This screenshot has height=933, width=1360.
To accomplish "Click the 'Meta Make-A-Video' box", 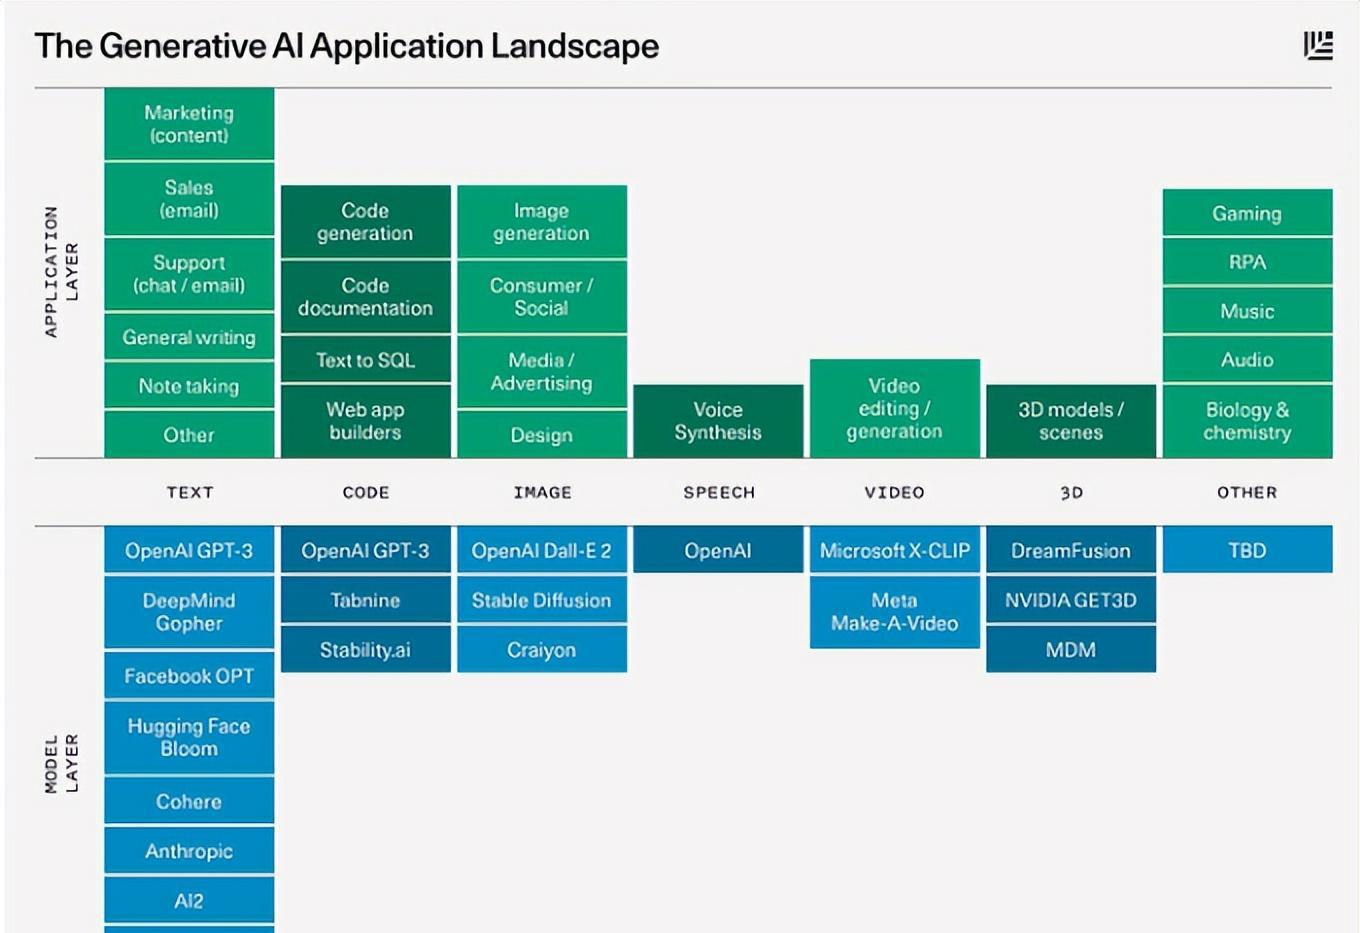I will pyautogui.click(x=895, y=612).
